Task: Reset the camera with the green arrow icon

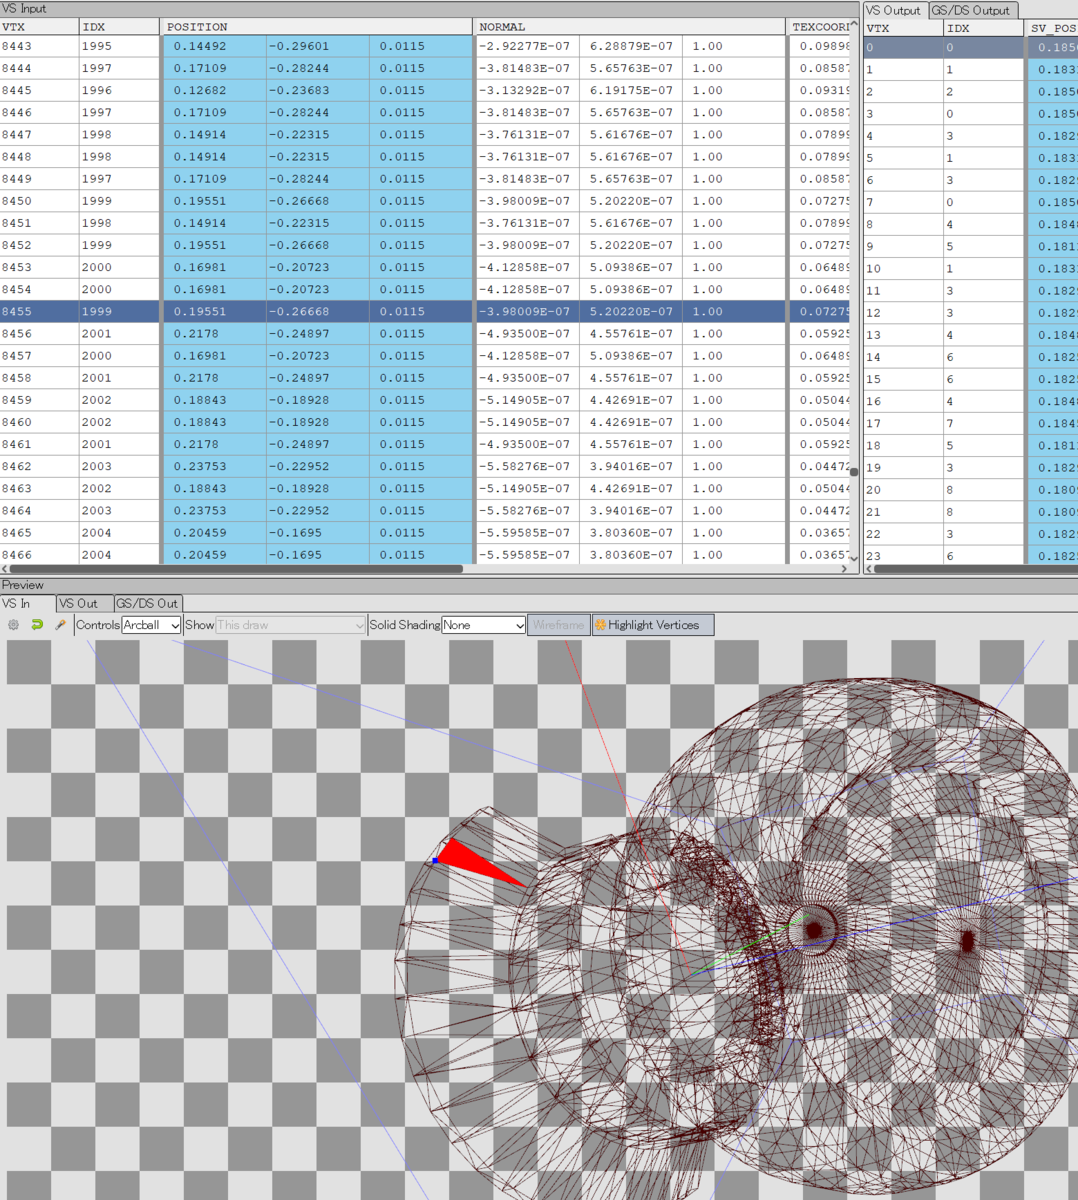Action: 39,624
